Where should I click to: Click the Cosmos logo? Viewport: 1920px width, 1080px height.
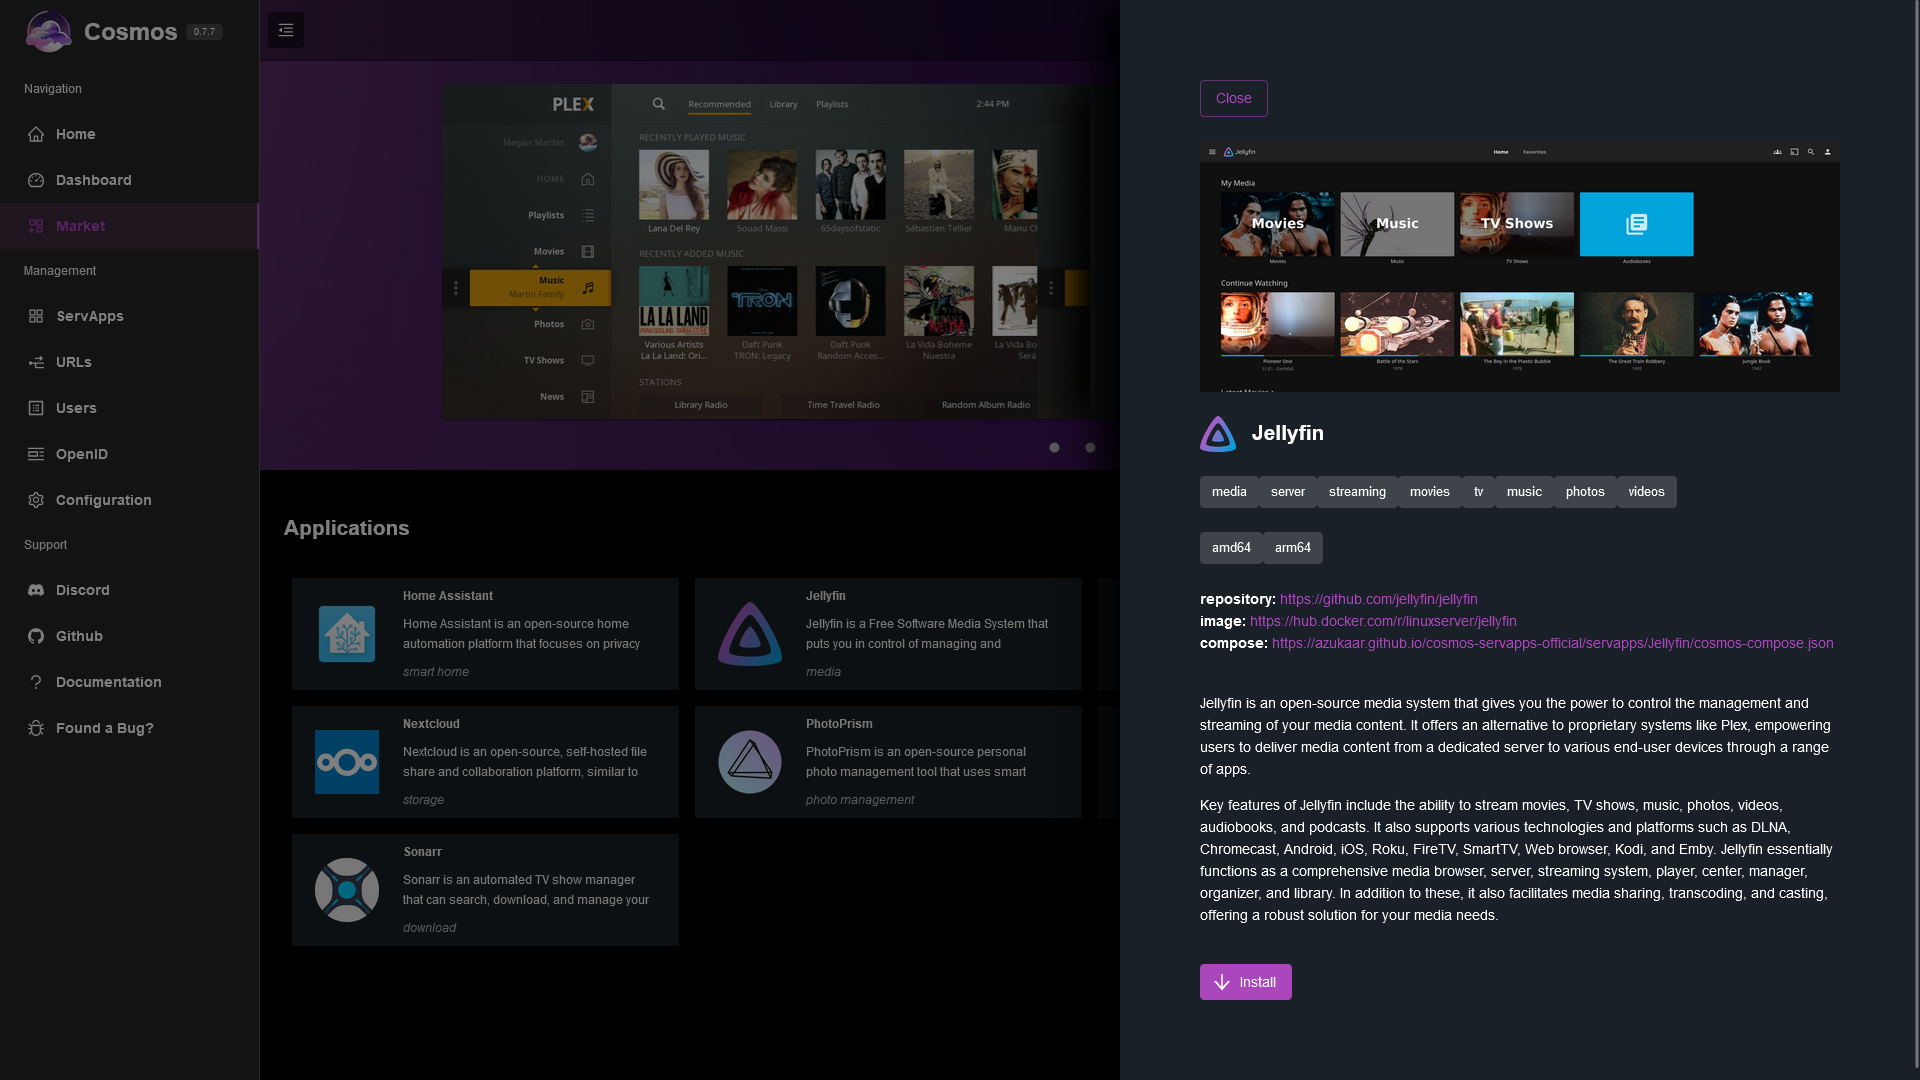[x=46, y=31]
